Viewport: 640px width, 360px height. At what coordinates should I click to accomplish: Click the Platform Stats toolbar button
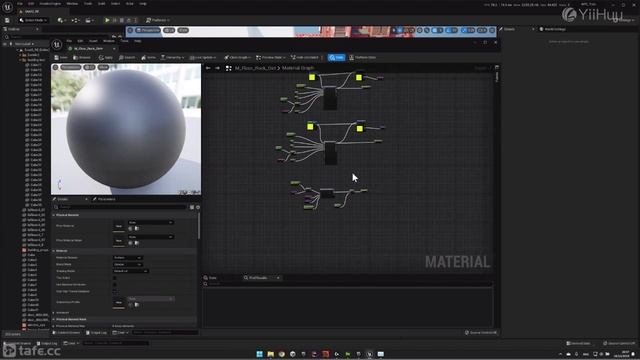pos(362,58)
